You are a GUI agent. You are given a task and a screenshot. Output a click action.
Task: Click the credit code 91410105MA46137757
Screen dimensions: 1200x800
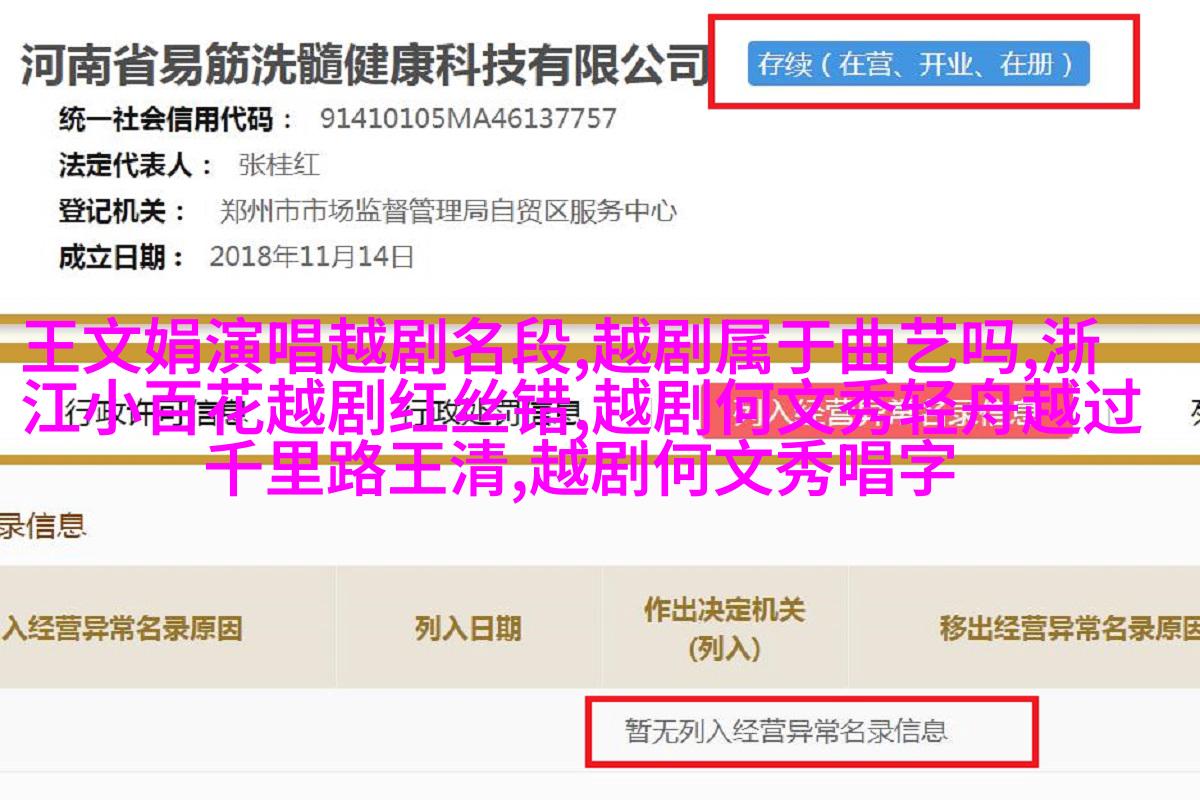point(468,119)
